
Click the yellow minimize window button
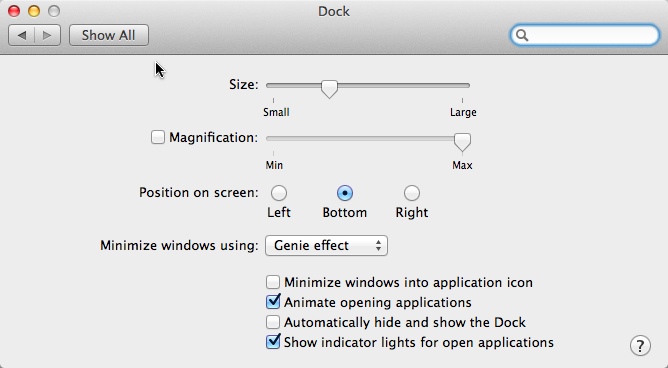coord(34,11)
